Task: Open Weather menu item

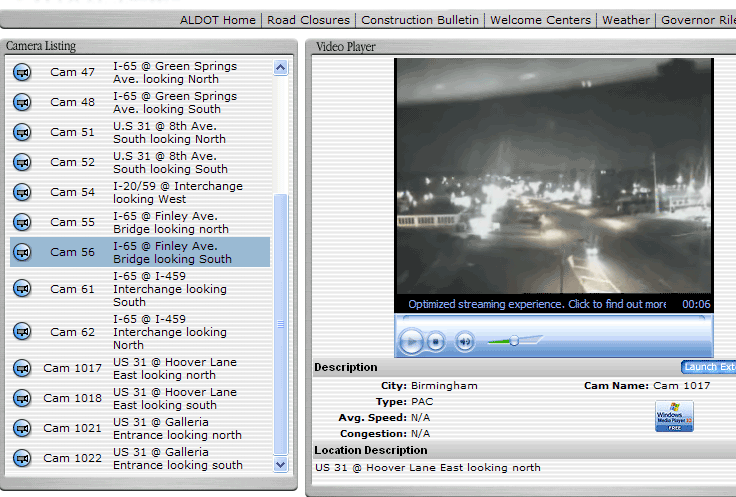Action: point(626,20)
